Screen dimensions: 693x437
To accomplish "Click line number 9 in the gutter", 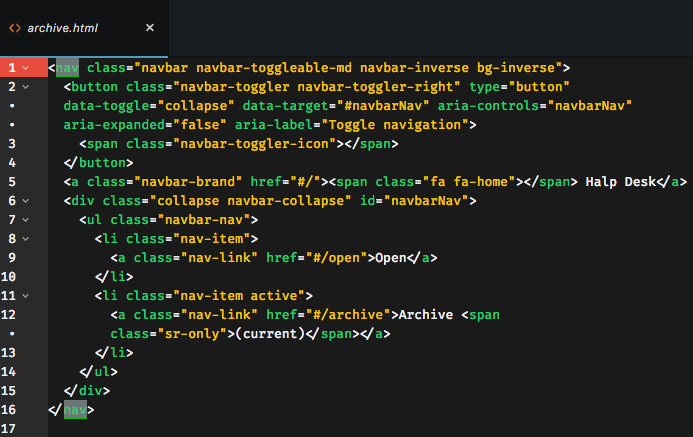I will point(12,258).
